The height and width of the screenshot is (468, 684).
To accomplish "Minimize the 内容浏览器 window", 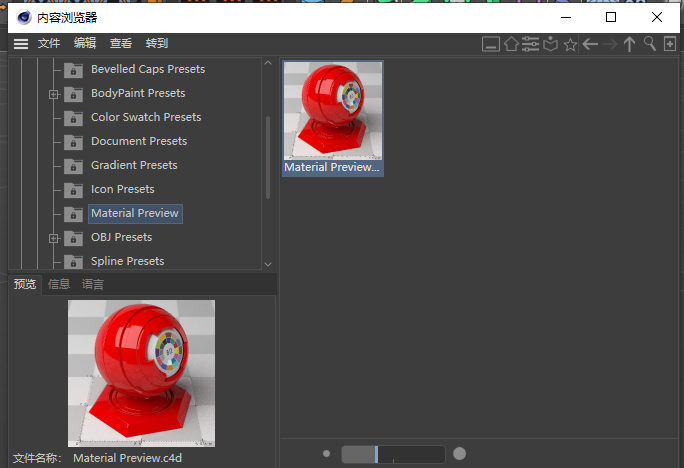I will [566, 17].
